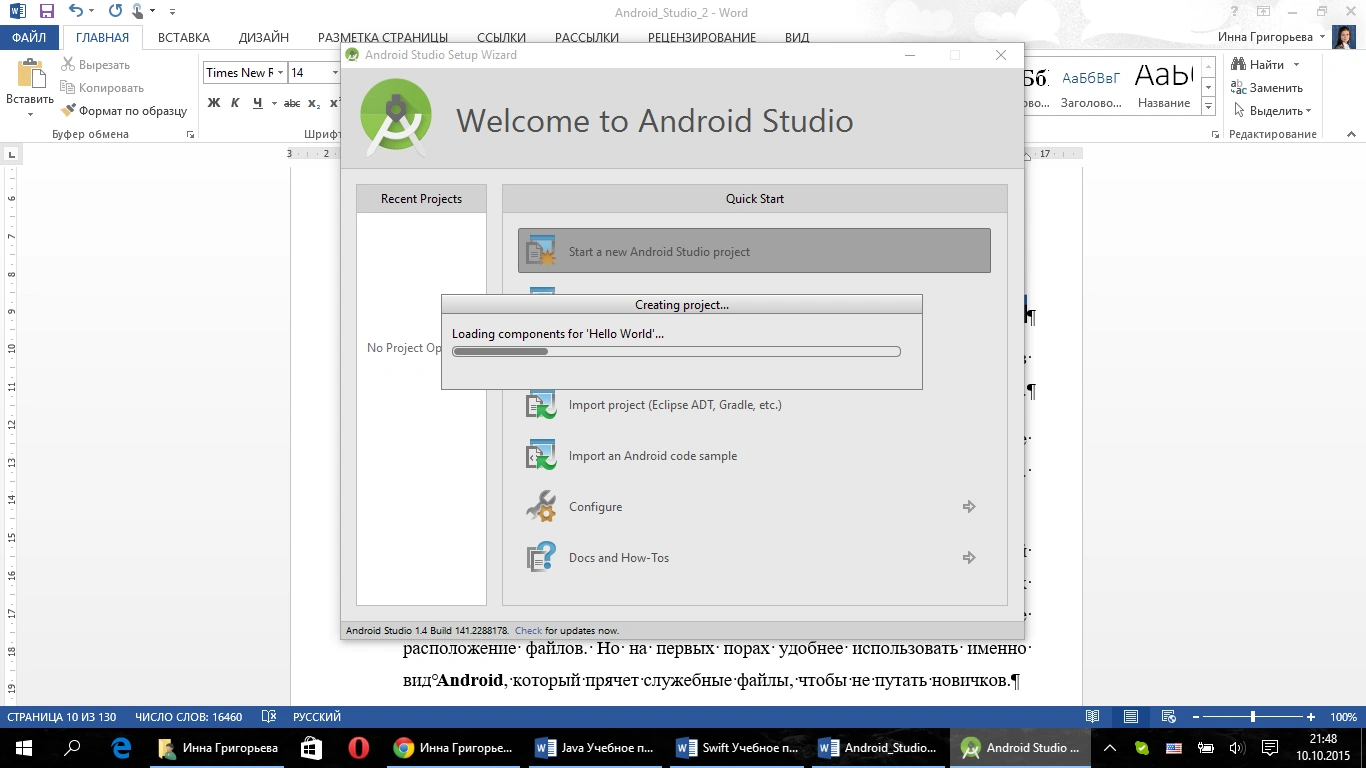The width and height of the screenshot is (1366, 768).
Task: Click the Import Android code sample icon
Action: [541, 456]
